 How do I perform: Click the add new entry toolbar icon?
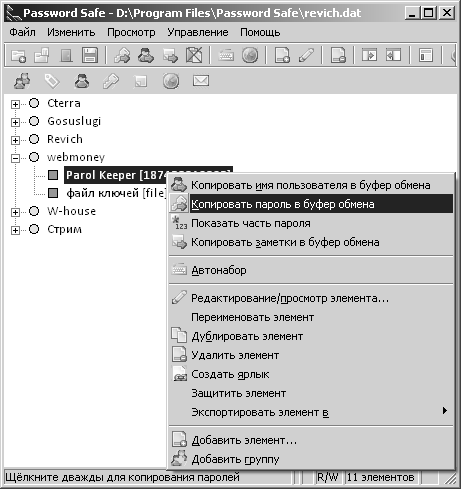[282, 55]
